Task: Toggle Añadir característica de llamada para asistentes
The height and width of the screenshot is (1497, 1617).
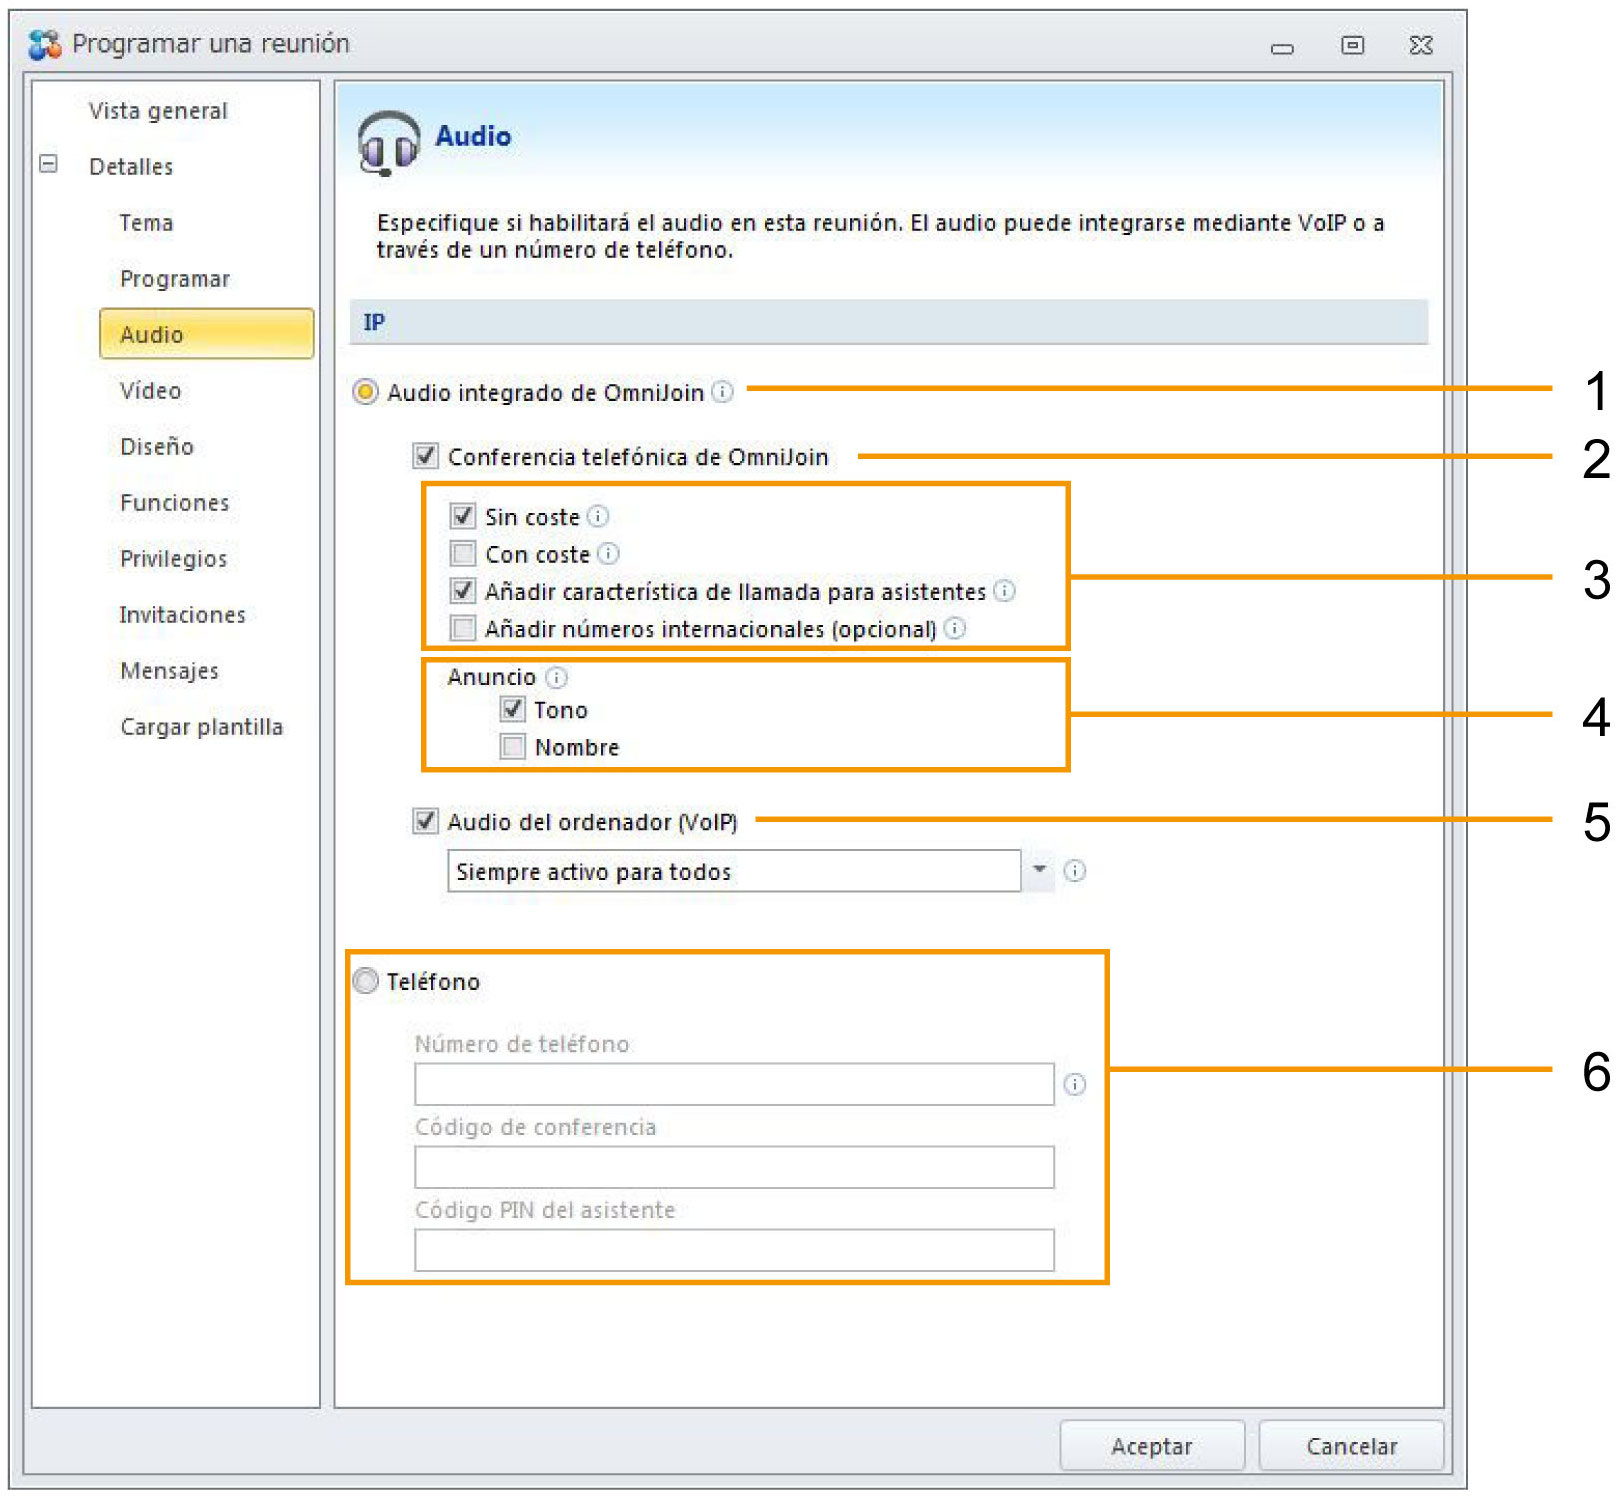Action: [462, 591]
